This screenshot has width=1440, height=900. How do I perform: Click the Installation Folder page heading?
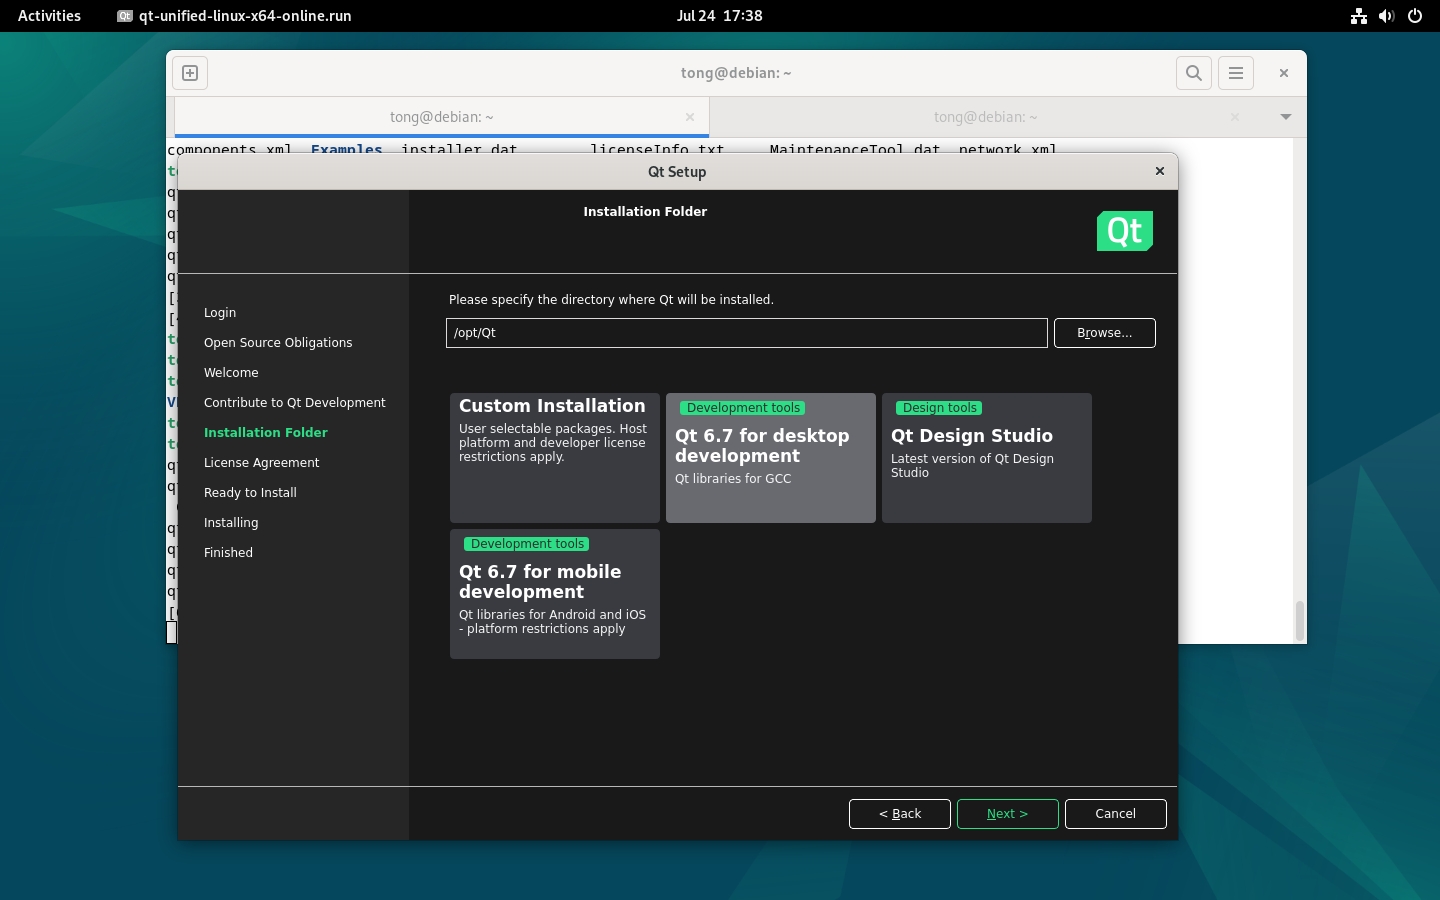pos(645,212)
